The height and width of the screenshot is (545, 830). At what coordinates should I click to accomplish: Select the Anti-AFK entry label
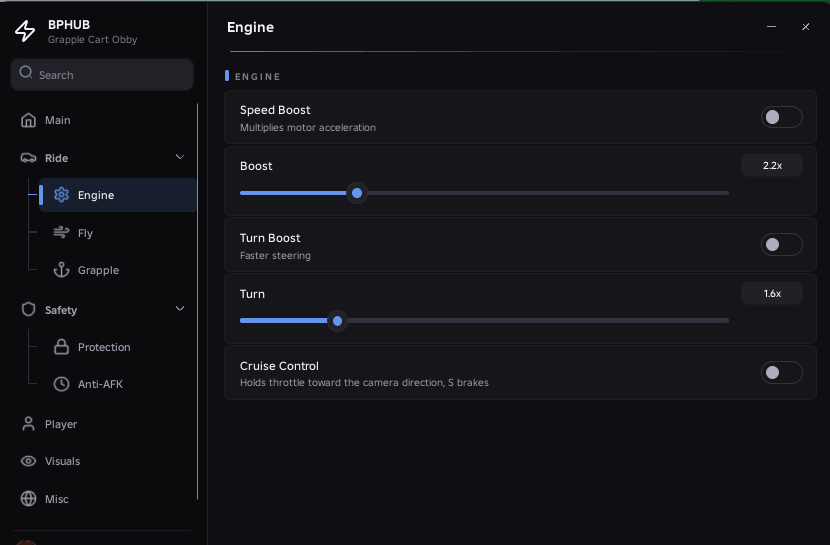(x=100, y=384)
